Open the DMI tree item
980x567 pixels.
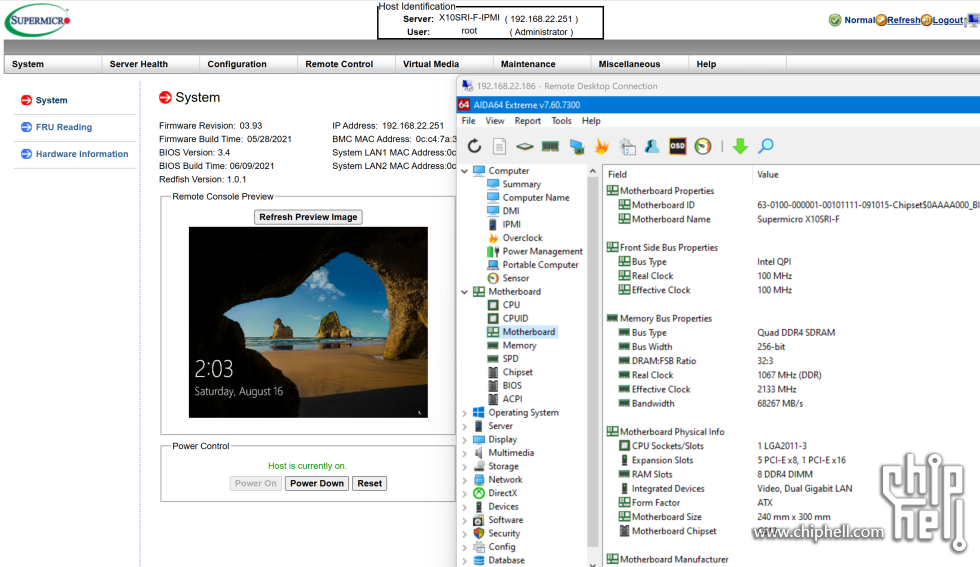coord(511,211)
